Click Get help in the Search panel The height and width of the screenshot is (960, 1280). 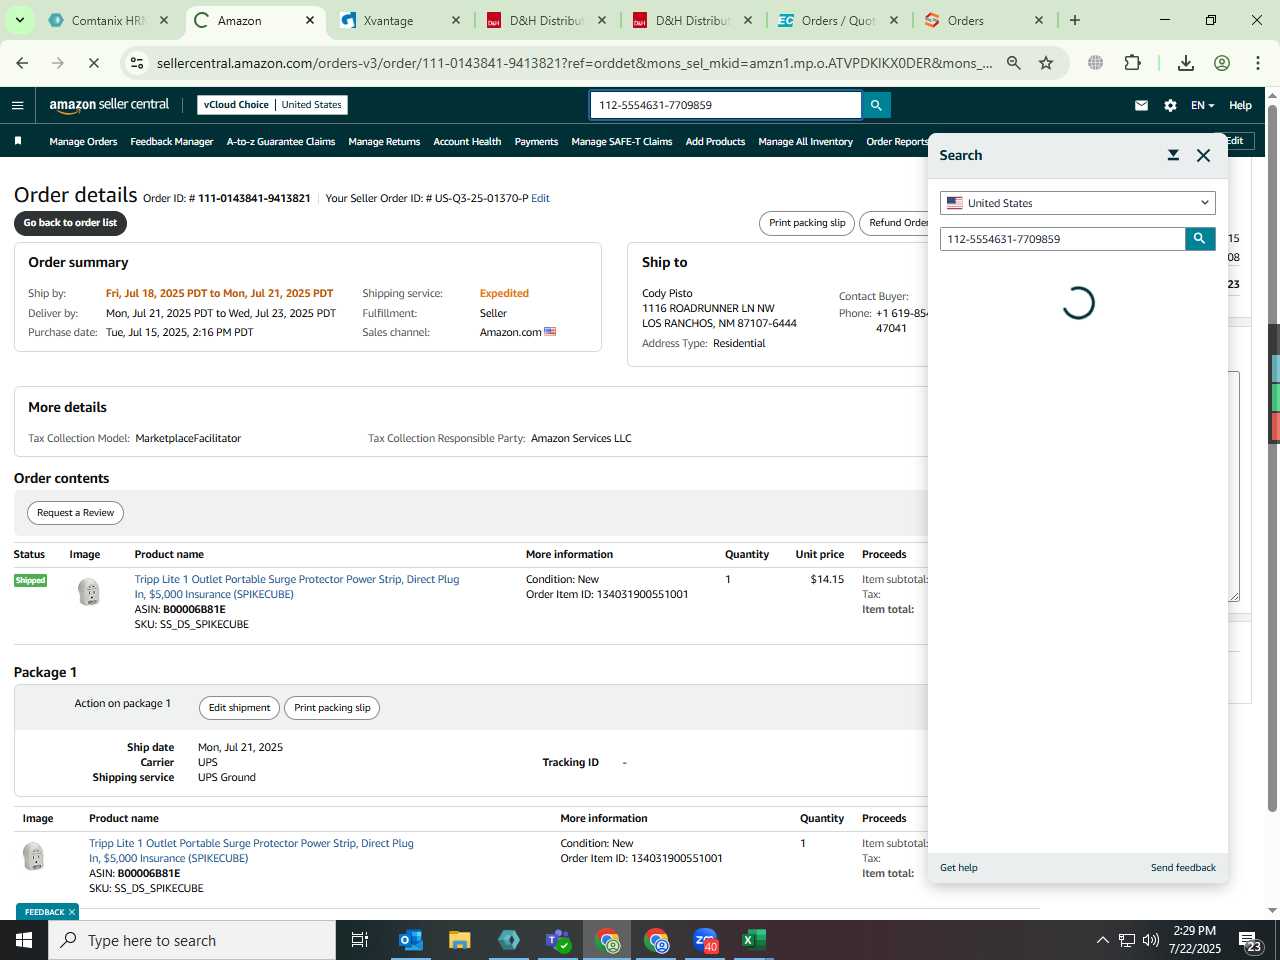click(959, 868)
